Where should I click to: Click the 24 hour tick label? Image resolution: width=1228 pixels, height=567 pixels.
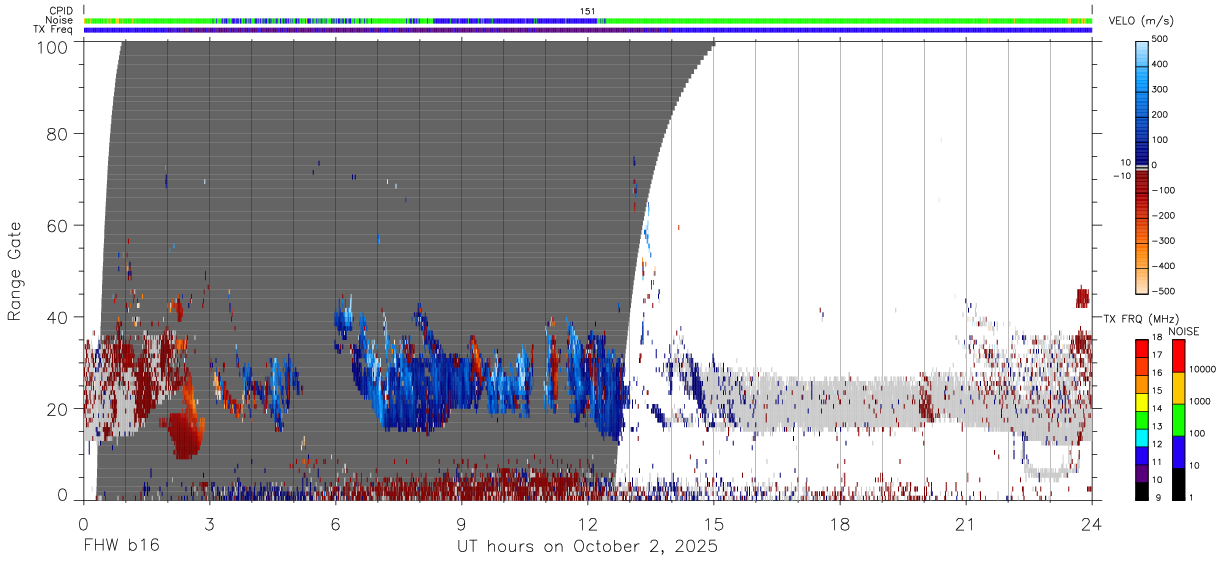coord(1092,523)
